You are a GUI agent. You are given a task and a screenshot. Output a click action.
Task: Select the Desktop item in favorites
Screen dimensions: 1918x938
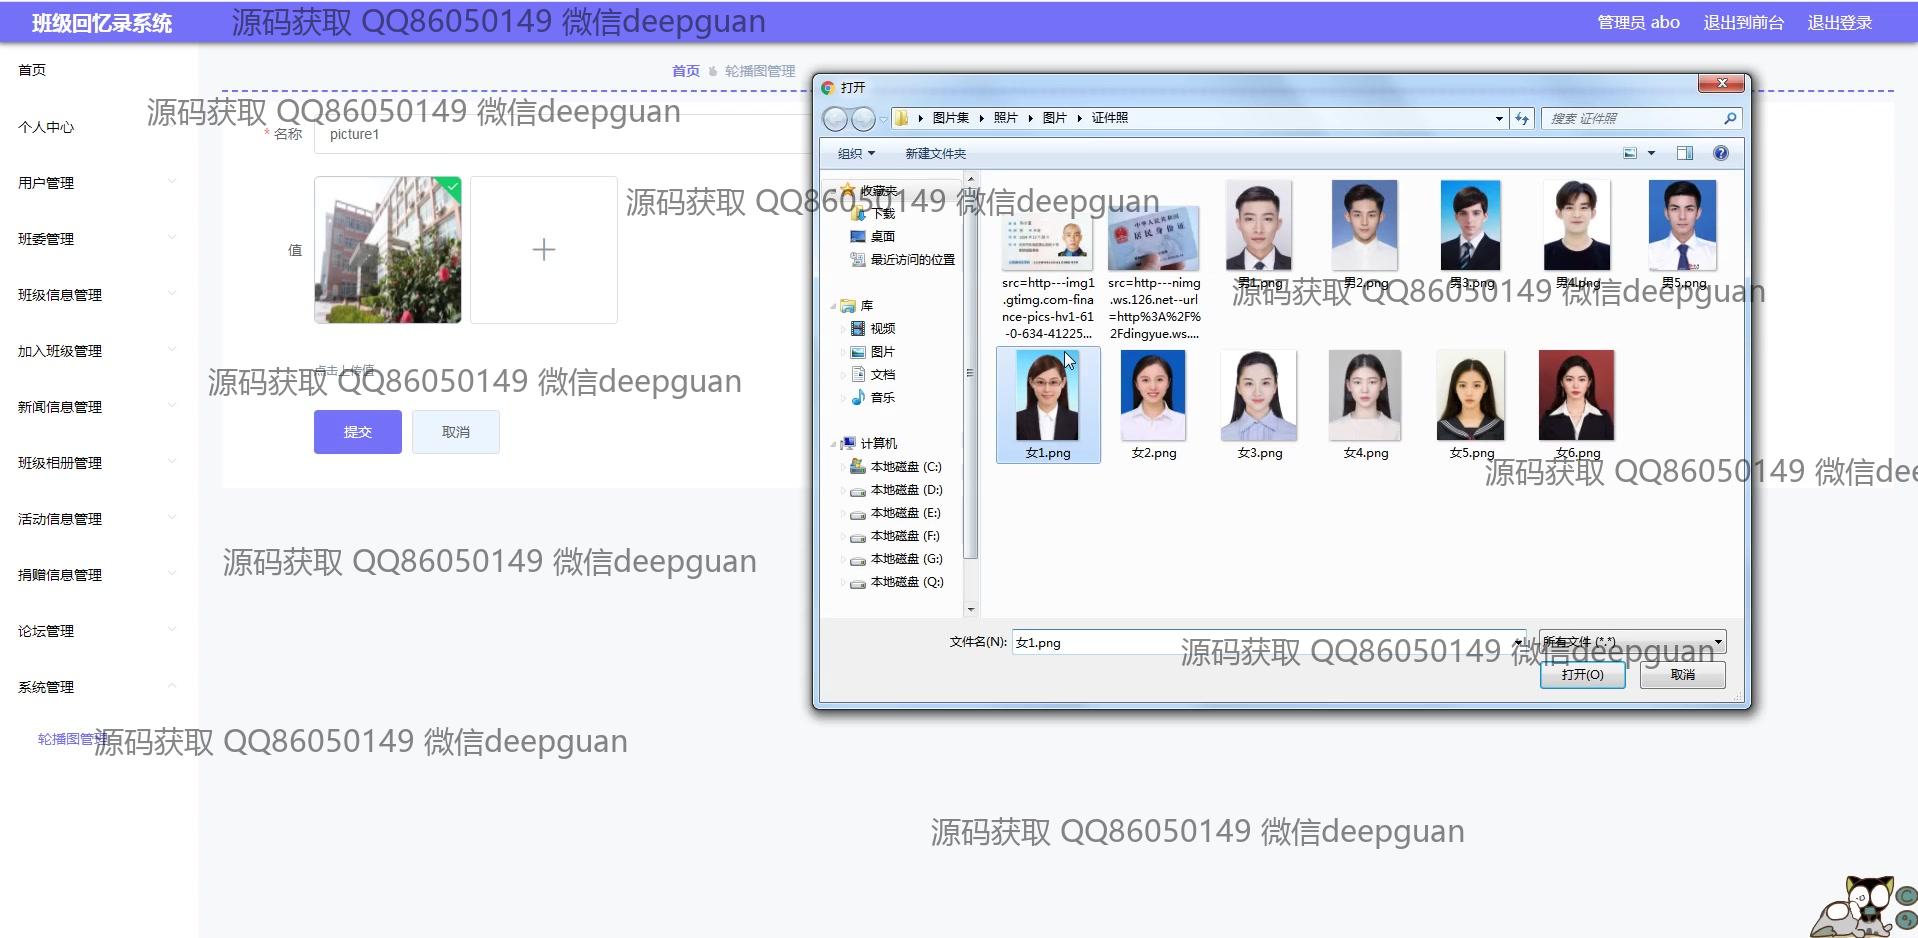tap(881, 237)
